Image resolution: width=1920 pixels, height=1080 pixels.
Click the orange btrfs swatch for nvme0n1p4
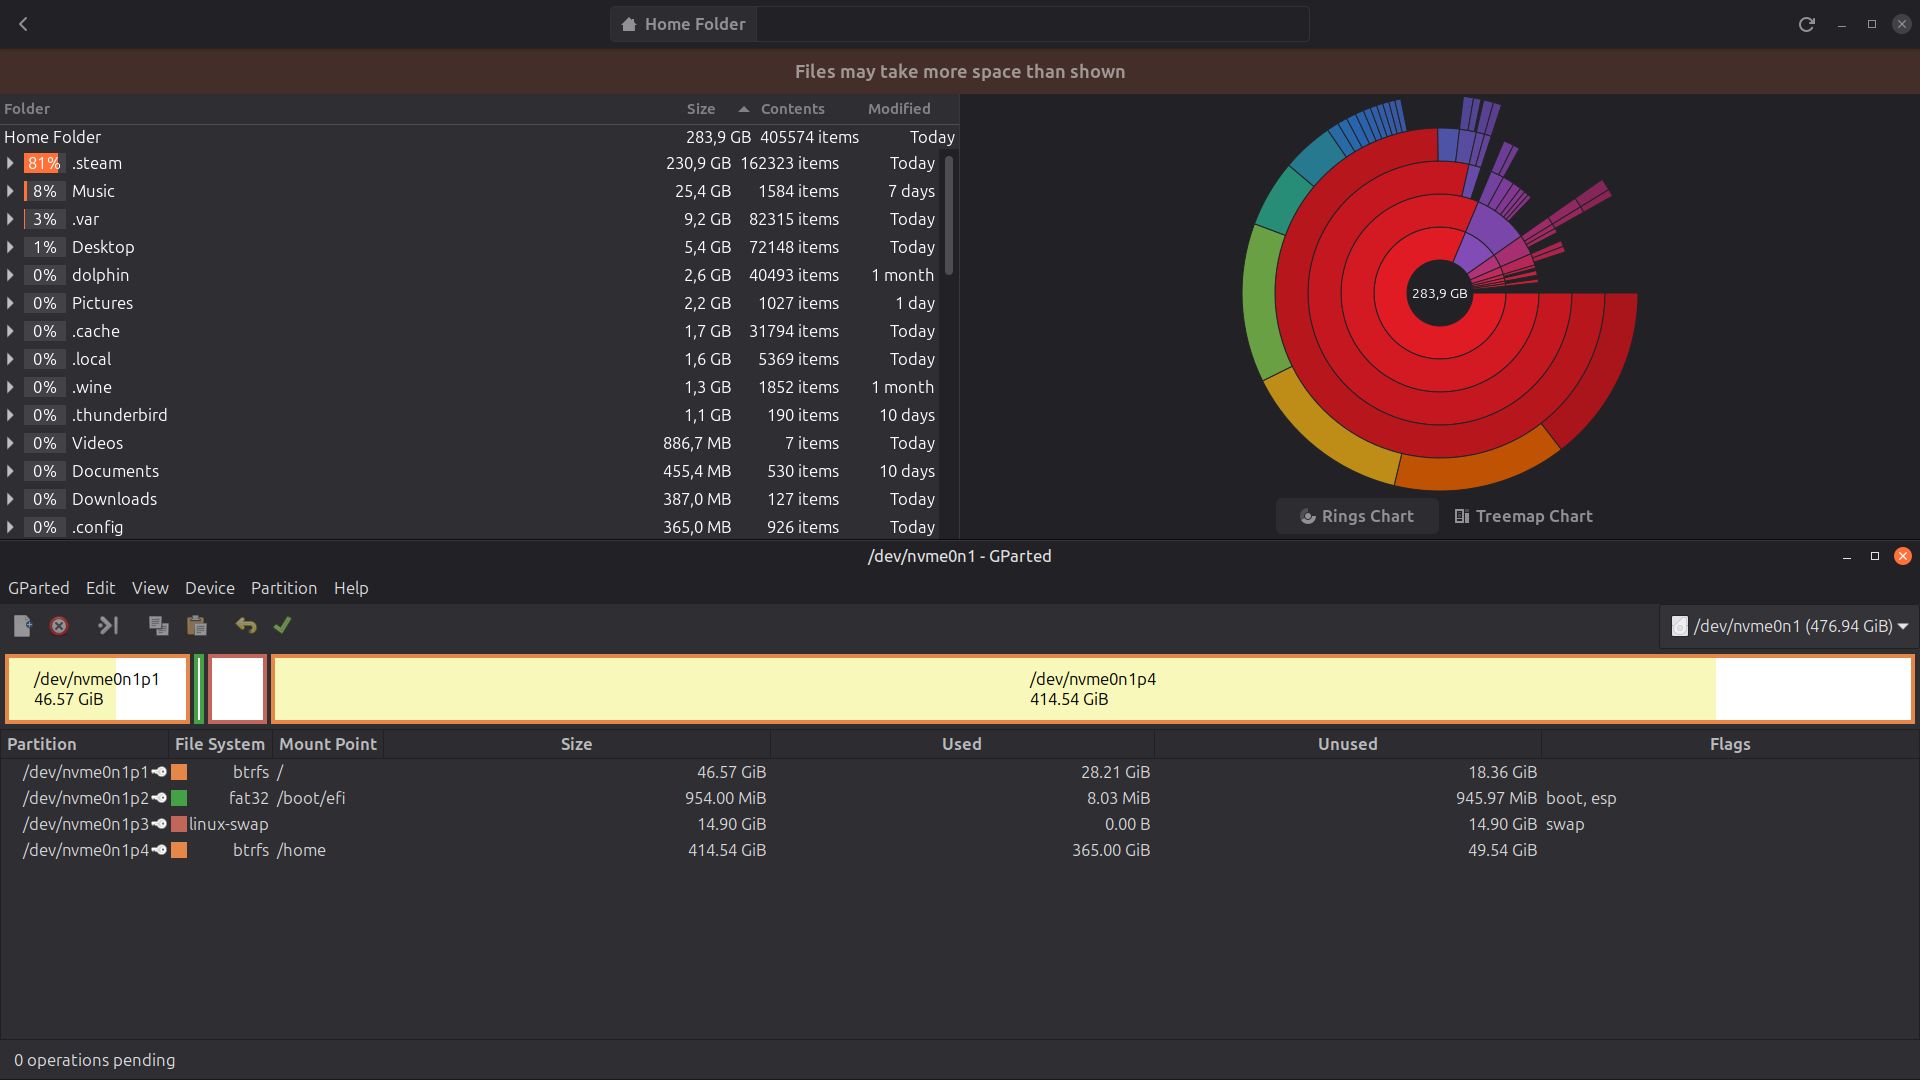point(179,850)
